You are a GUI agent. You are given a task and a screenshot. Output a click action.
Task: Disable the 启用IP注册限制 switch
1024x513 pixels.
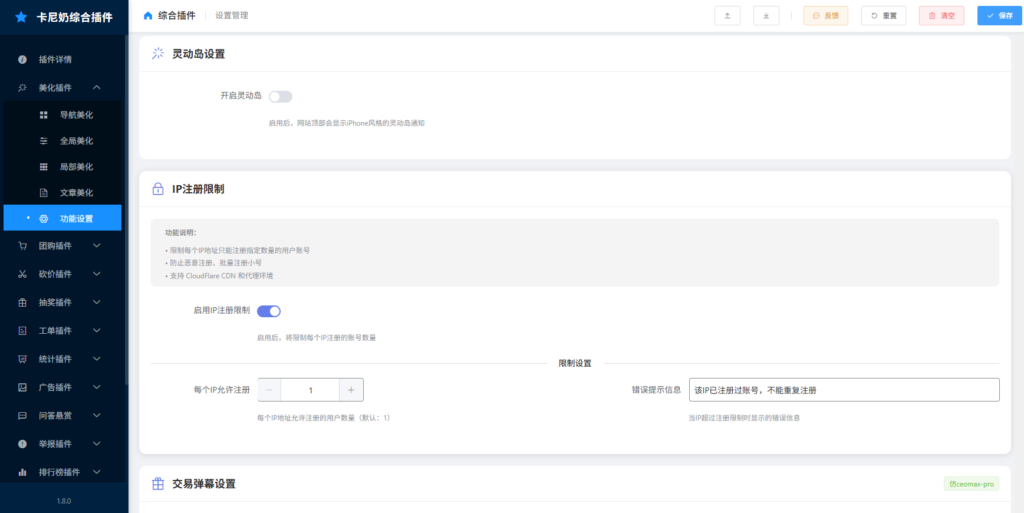click(x=269, y=311)
